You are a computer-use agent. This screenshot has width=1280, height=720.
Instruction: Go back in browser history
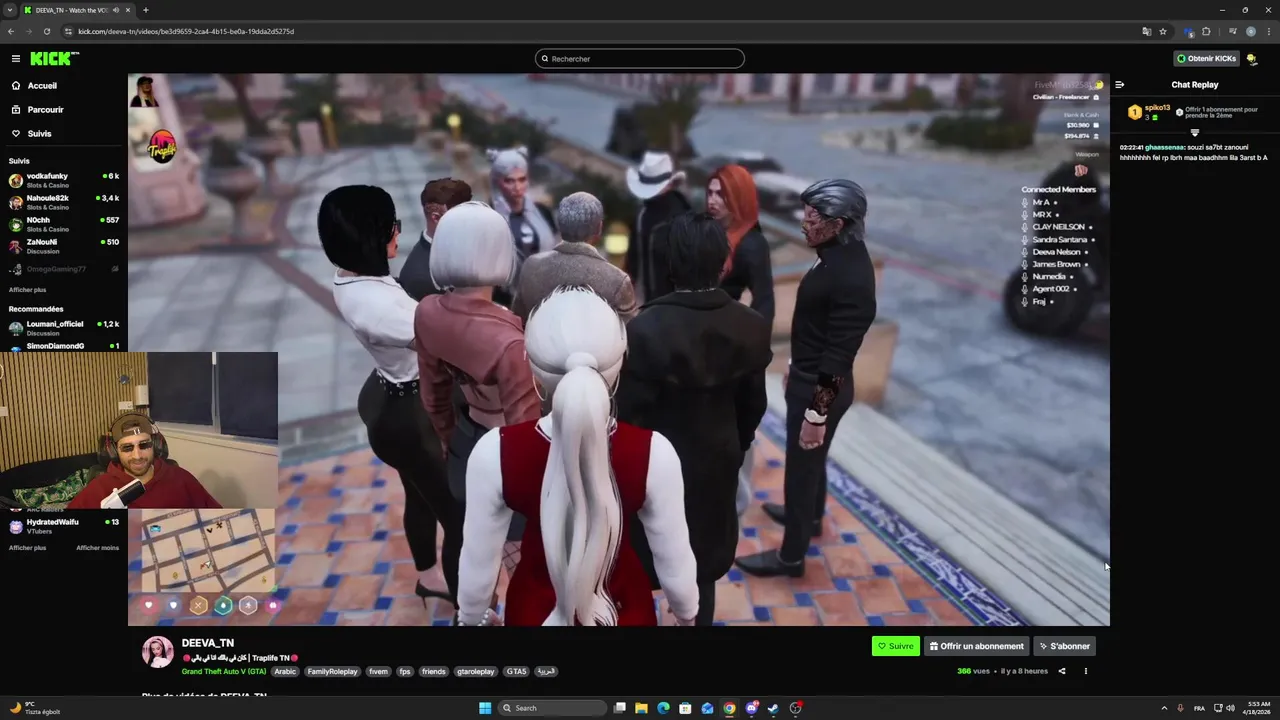pos(11,31)
